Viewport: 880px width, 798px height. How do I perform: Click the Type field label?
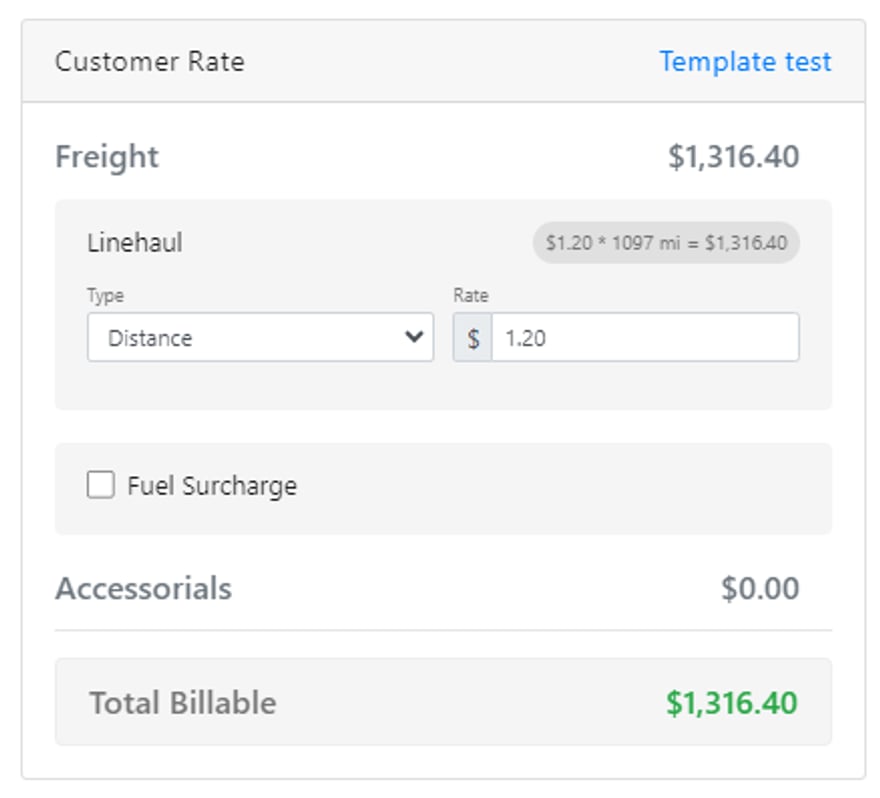click(x=106, y=295)
